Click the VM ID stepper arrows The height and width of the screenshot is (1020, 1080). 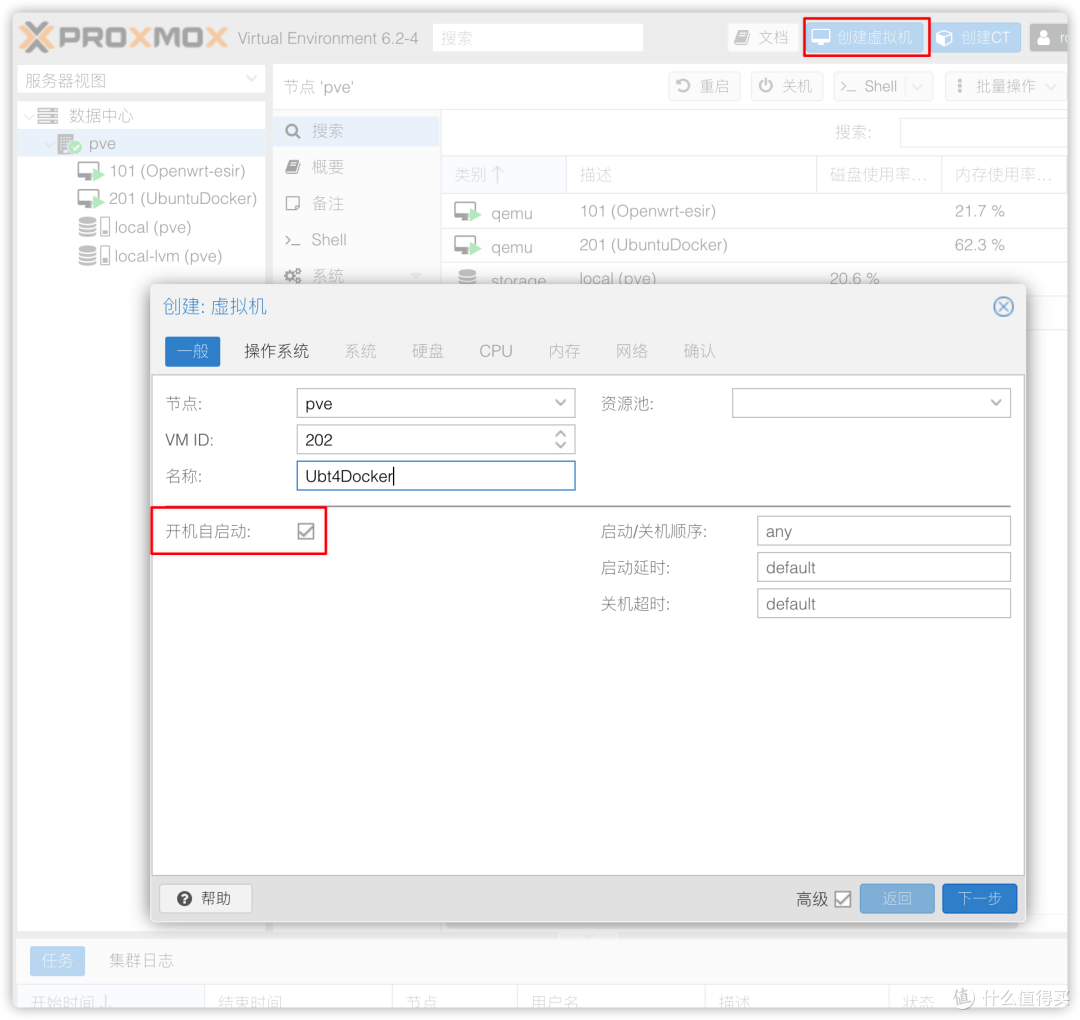pos(560,439)
